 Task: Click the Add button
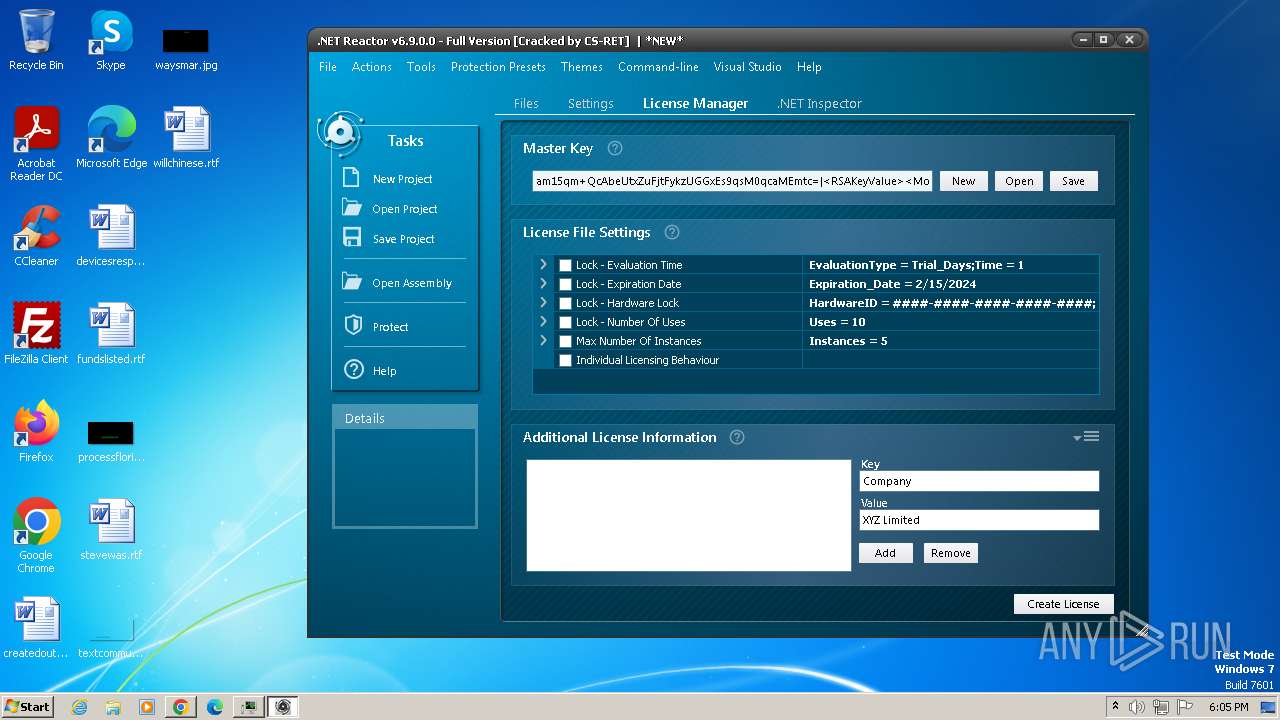click(x=886, y=553)
